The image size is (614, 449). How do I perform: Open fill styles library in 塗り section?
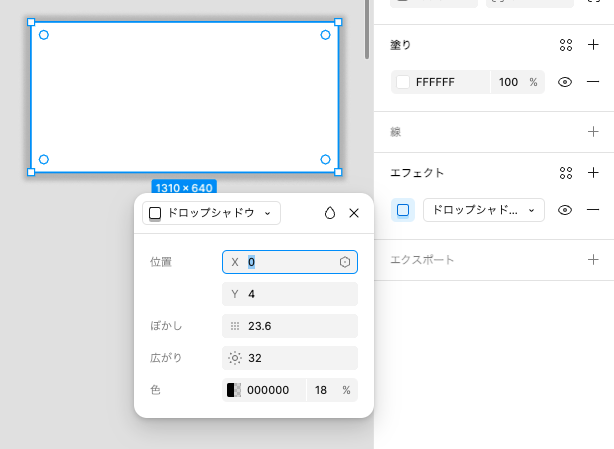click(566, 45)
